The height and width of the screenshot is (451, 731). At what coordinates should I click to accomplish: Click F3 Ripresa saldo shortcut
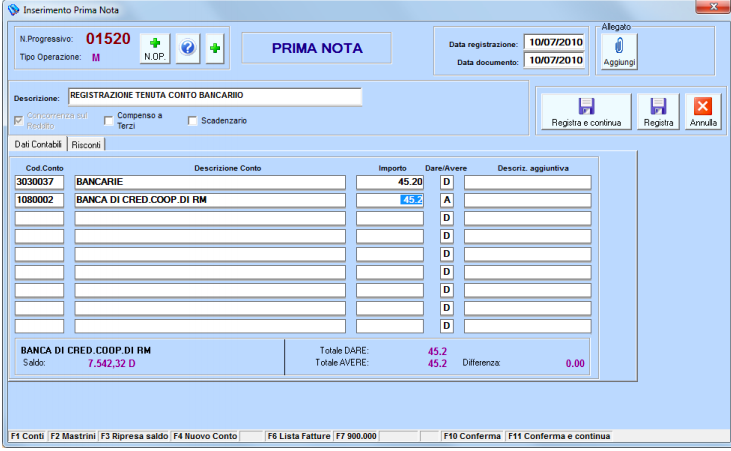[134, 436]
